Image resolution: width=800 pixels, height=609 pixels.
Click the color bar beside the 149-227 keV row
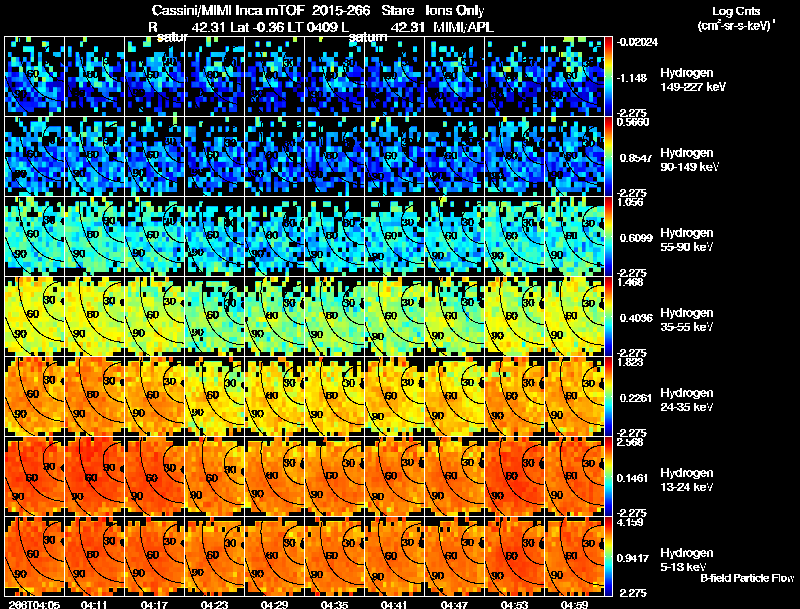pyautogui.click(x=608, y=77)
